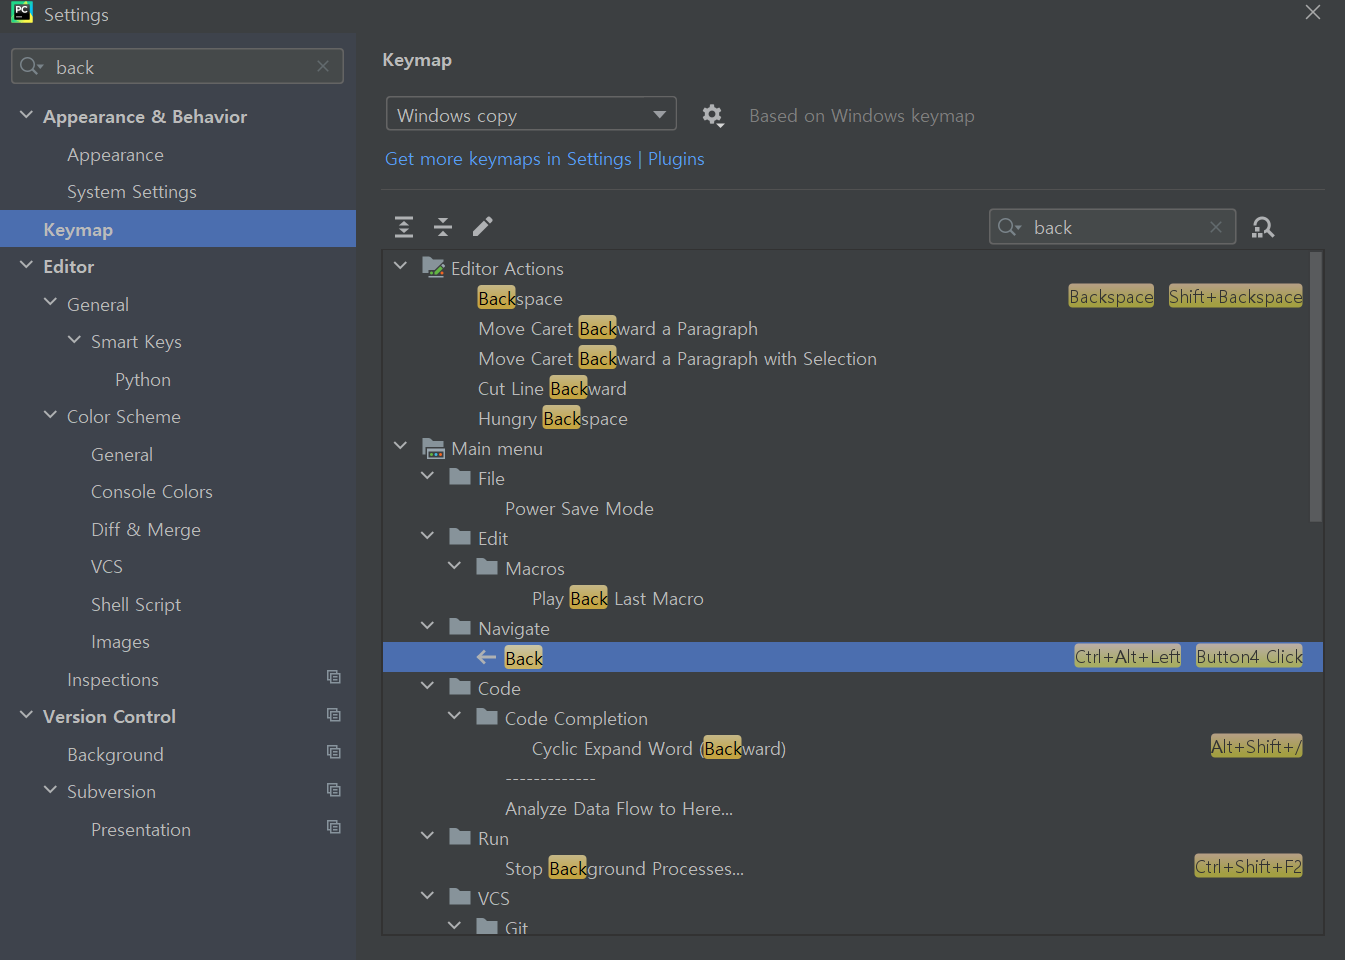Viewport: 1345px width, 960px height.
Task: Click the Shift+Backspace shortcut badge
Action: pyautogui.click(x=1235, y=297)
